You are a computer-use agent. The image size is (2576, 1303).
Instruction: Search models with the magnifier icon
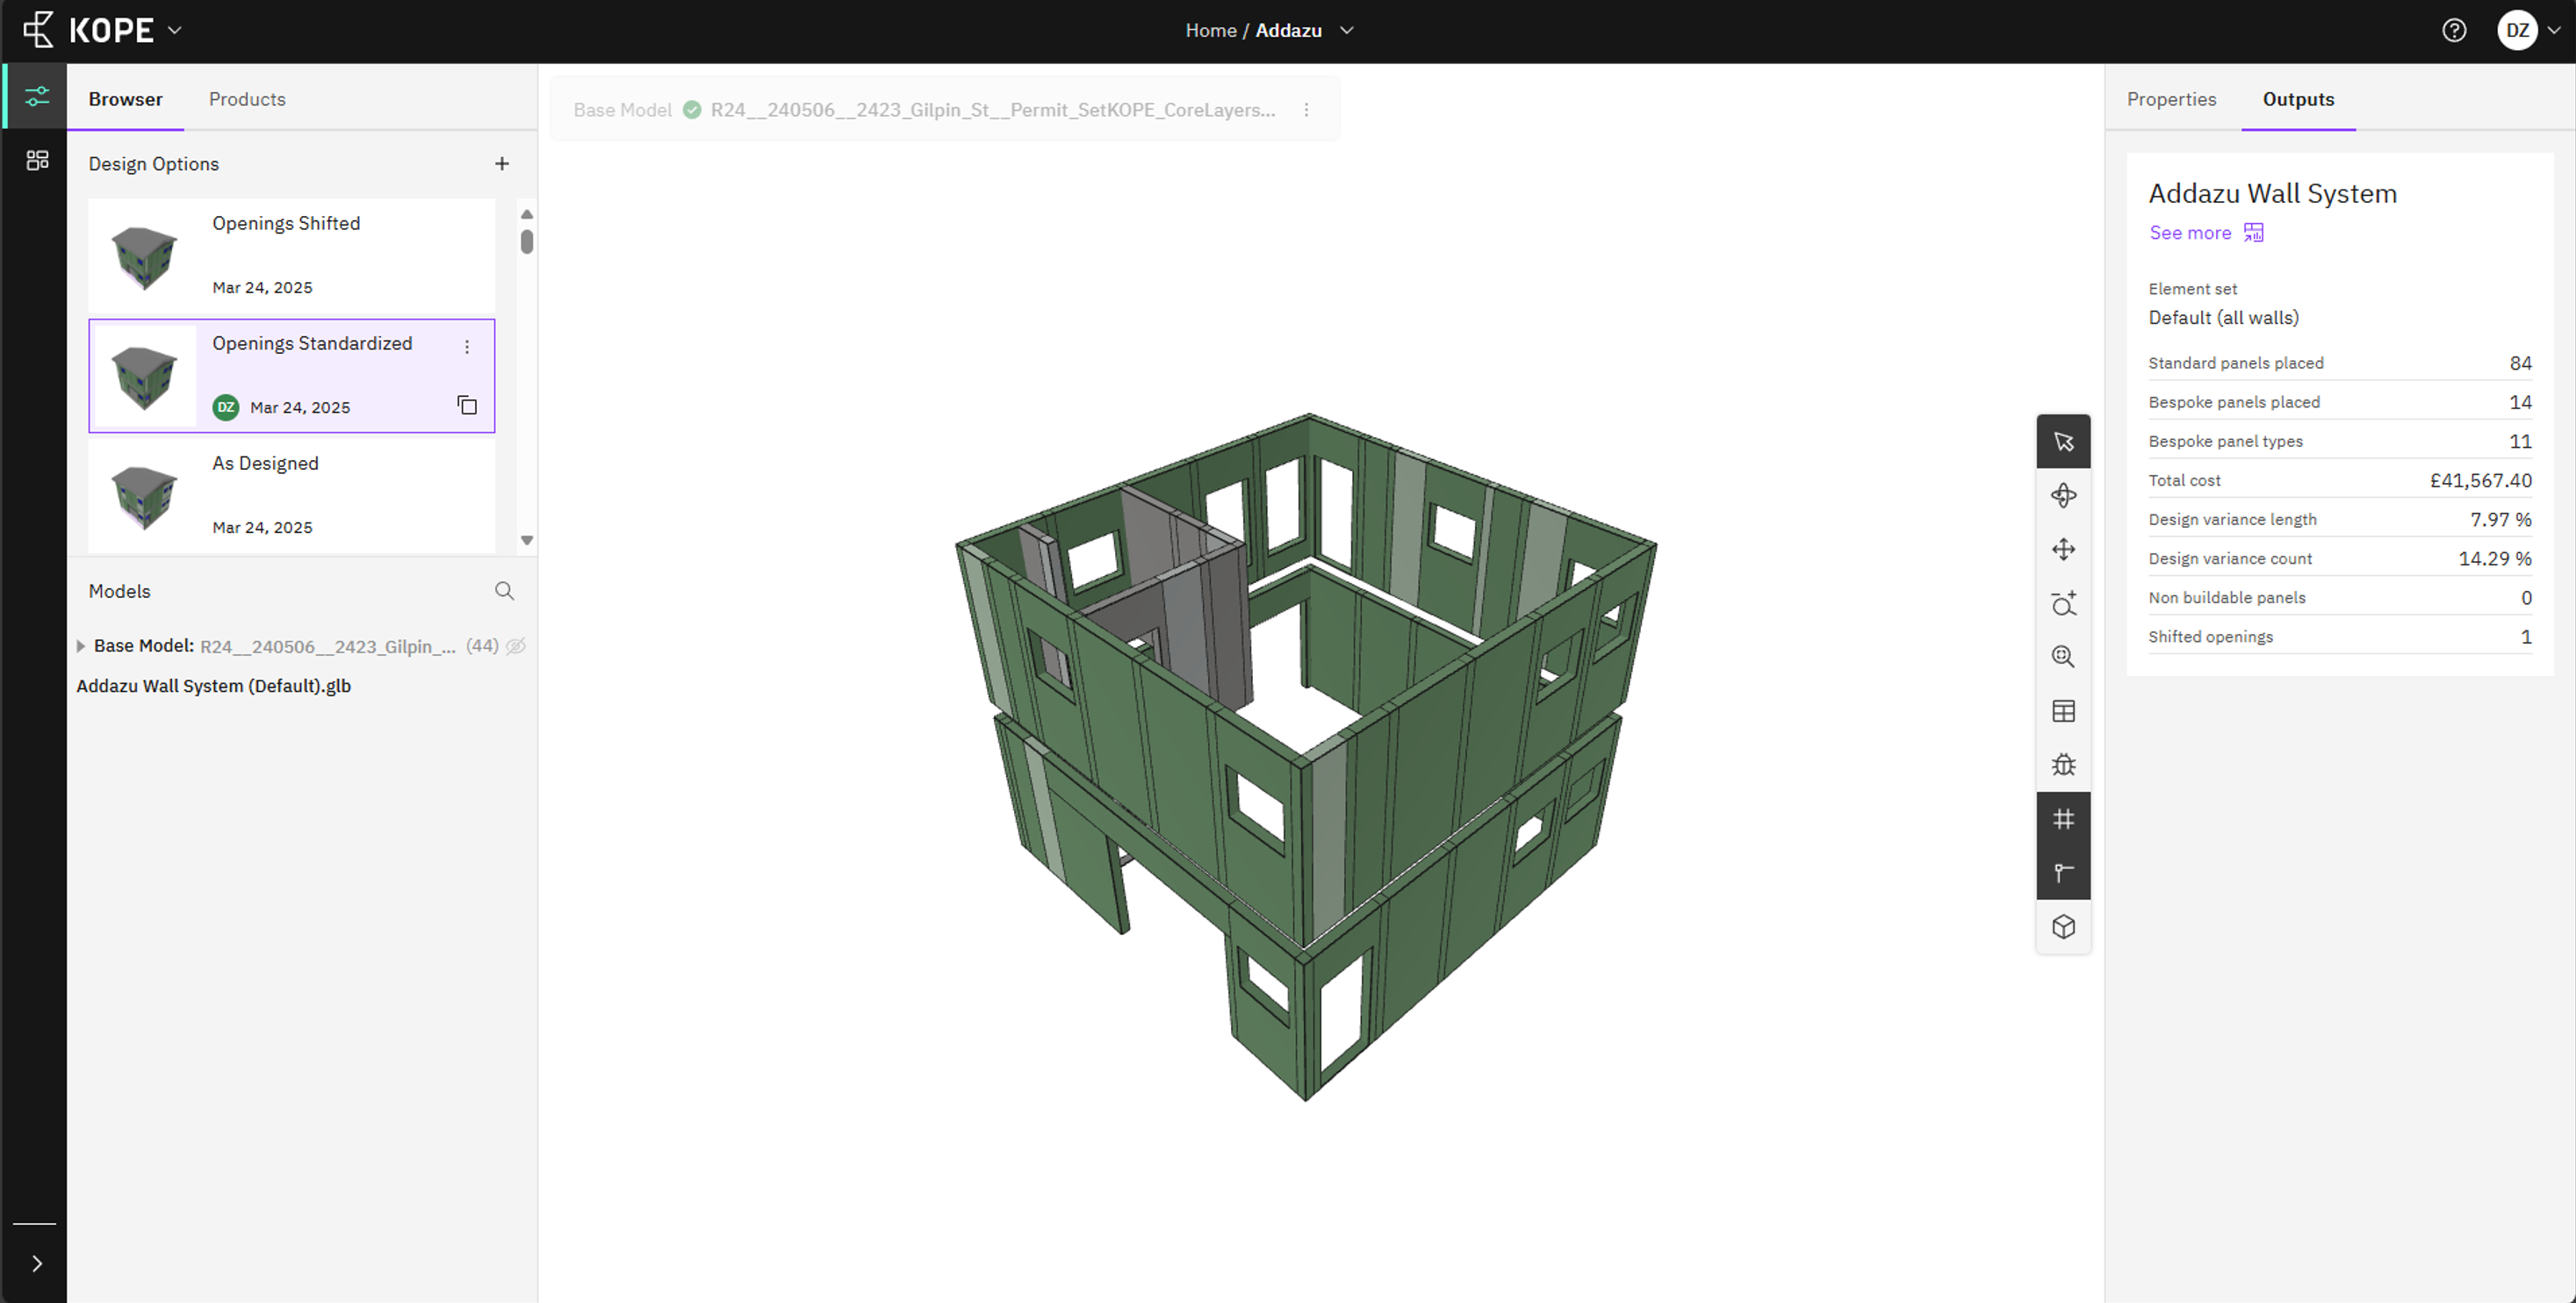[x=504, y=591]
